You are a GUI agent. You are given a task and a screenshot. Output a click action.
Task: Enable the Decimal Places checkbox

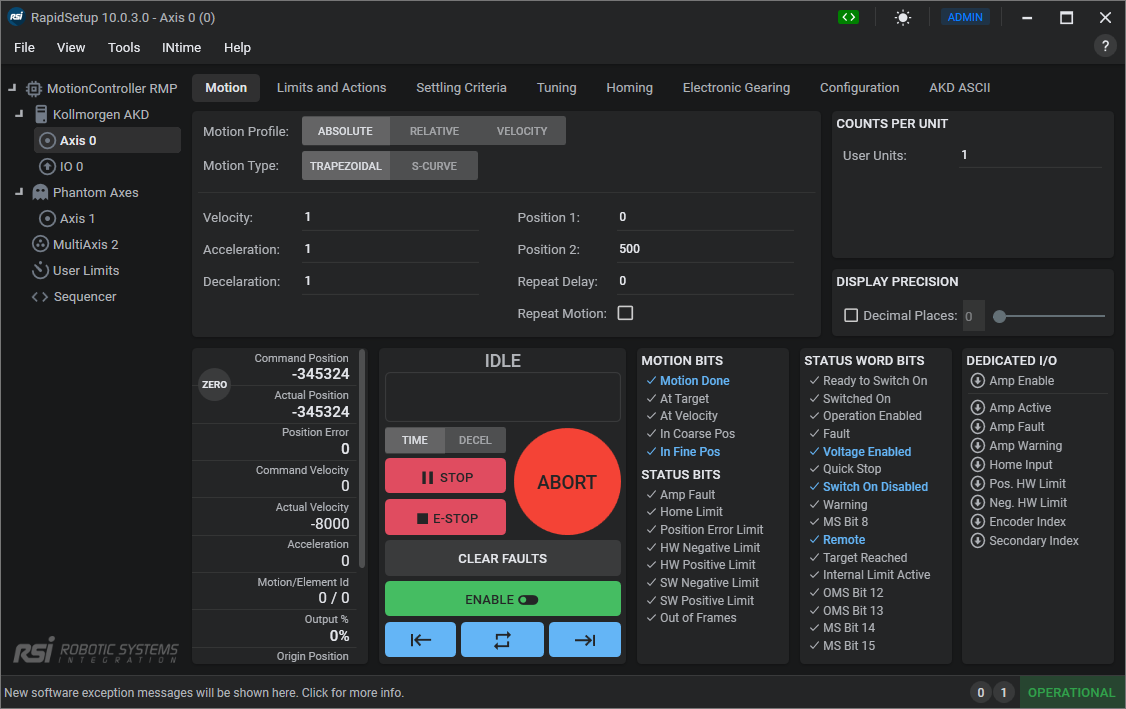point(851,315)
